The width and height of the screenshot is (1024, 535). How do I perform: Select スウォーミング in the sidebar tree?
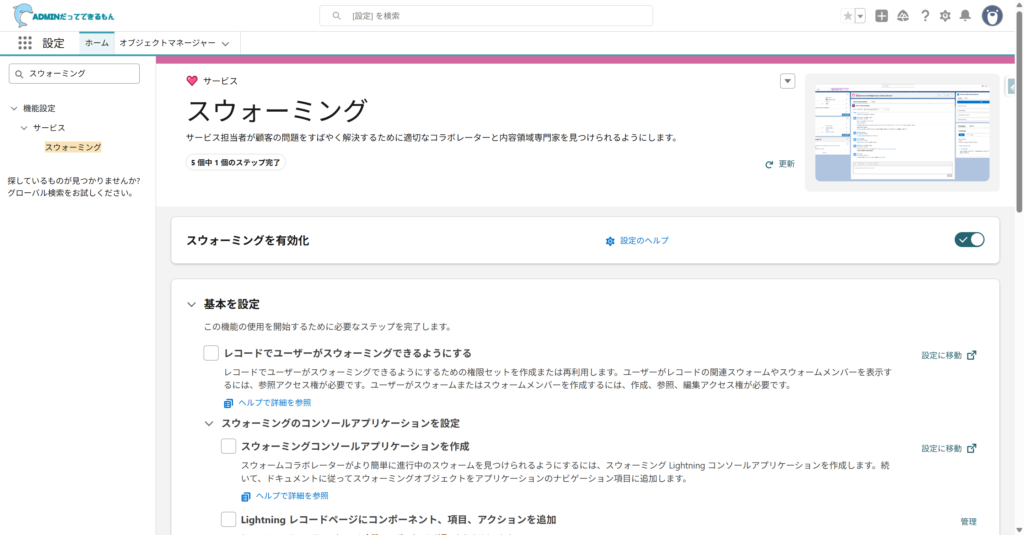pos(73,147)
